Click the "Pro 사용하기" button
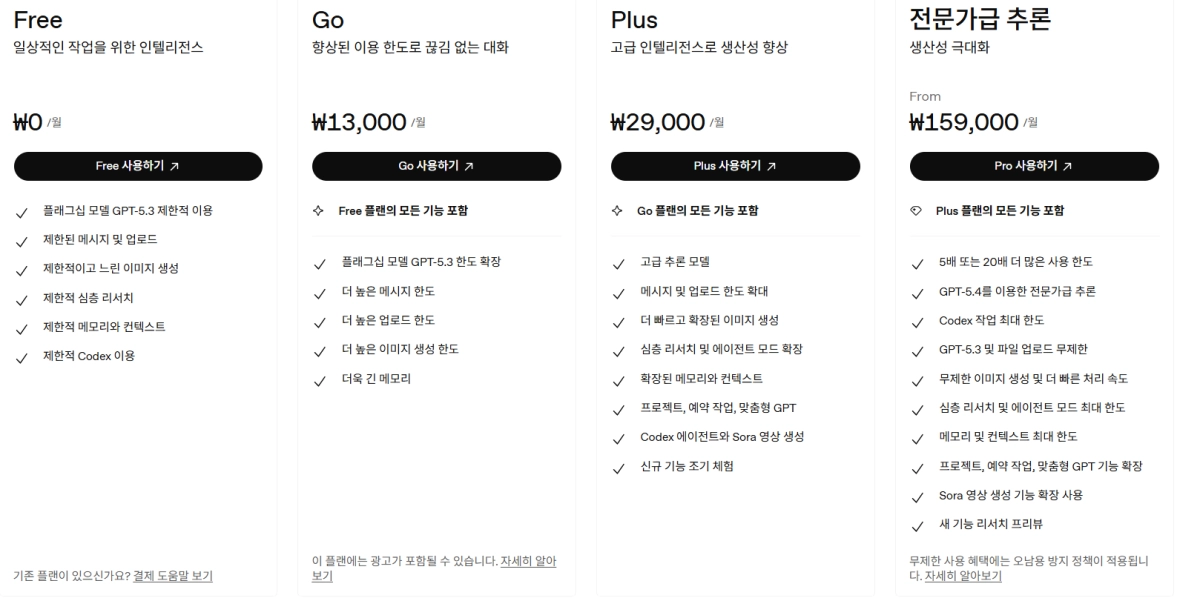This screenshot has height=598, width=1200. tap(1032, 165)
